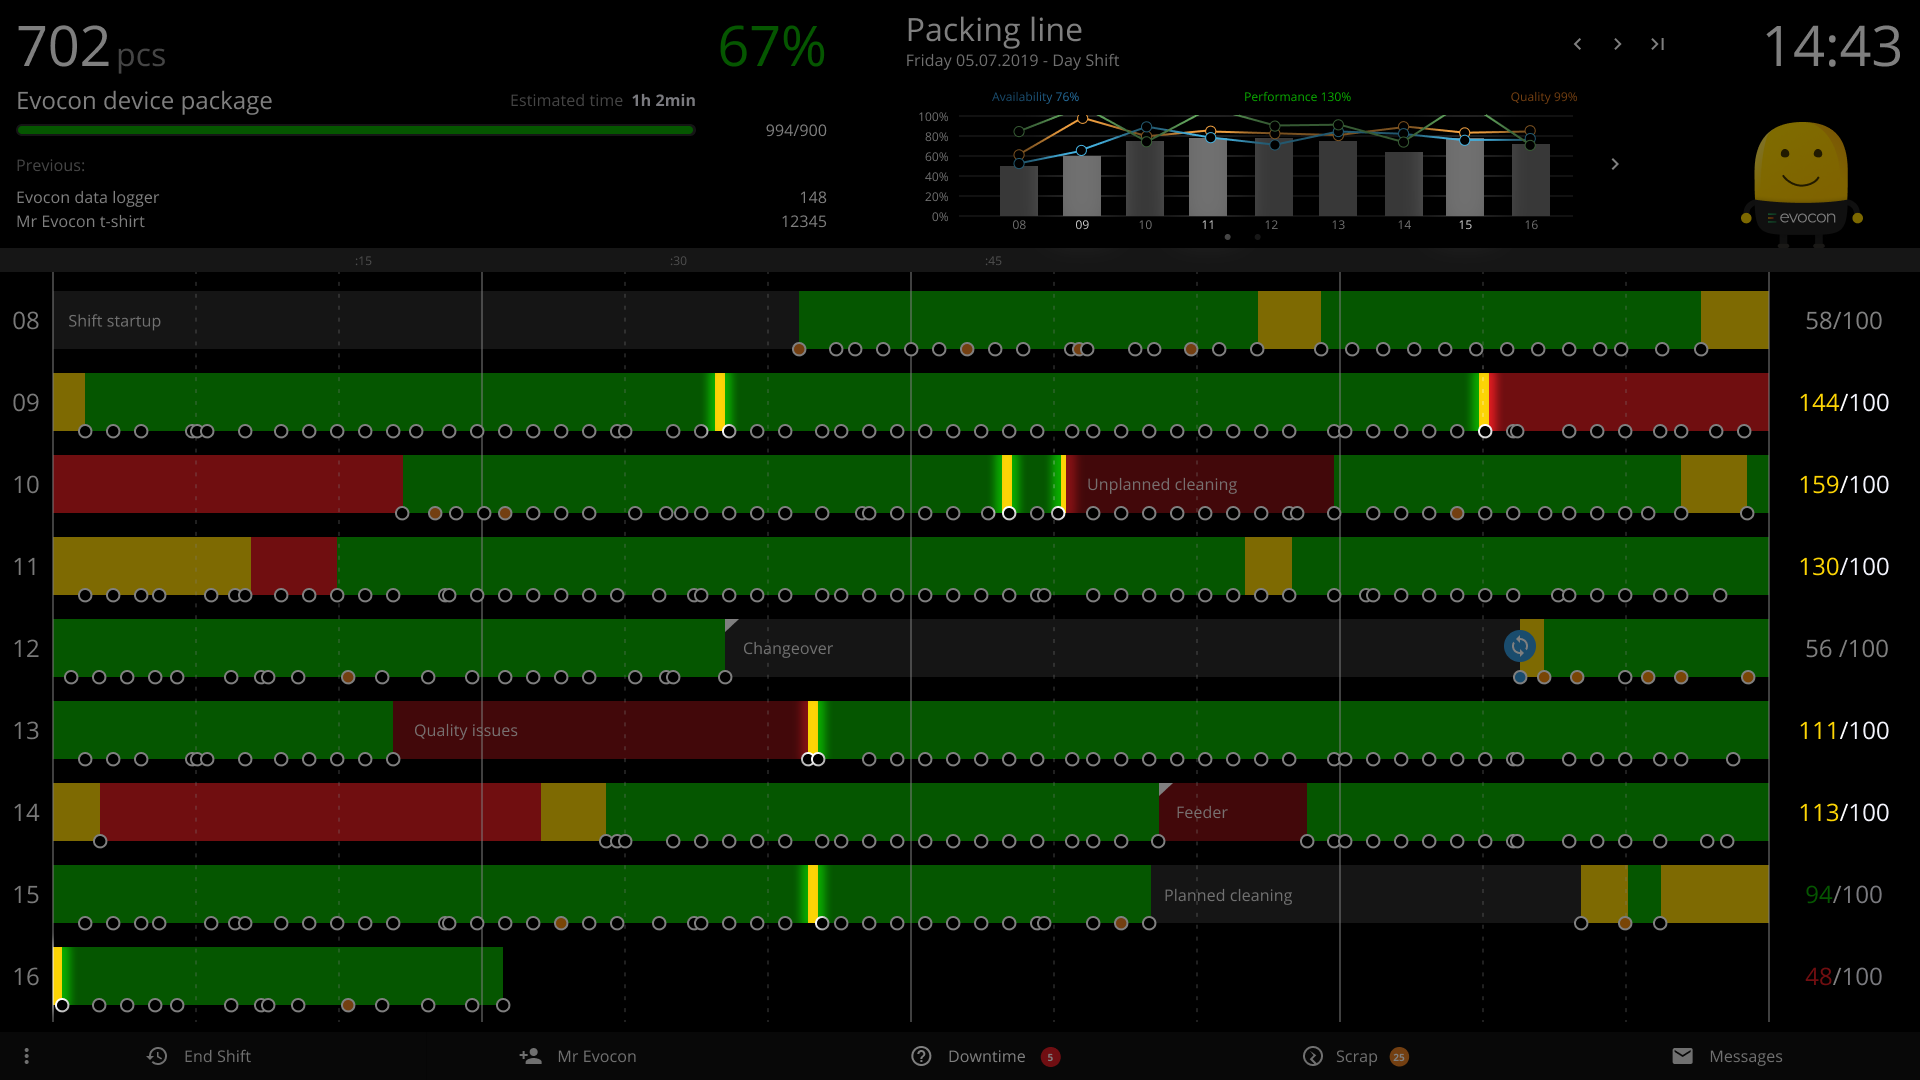This screenshot has width=1920, height=1080.
Task: Jump to latest shift arrow
Action: coord(1658,44)
